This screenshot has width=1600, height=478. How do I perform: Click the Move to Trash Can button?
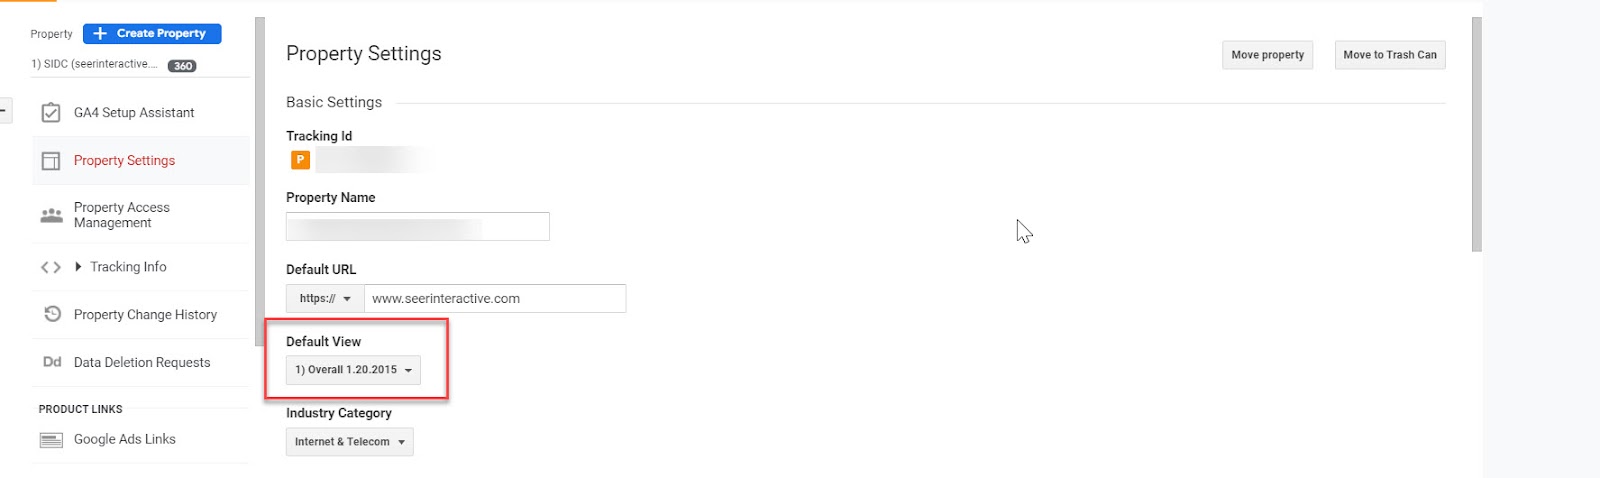1389,55
